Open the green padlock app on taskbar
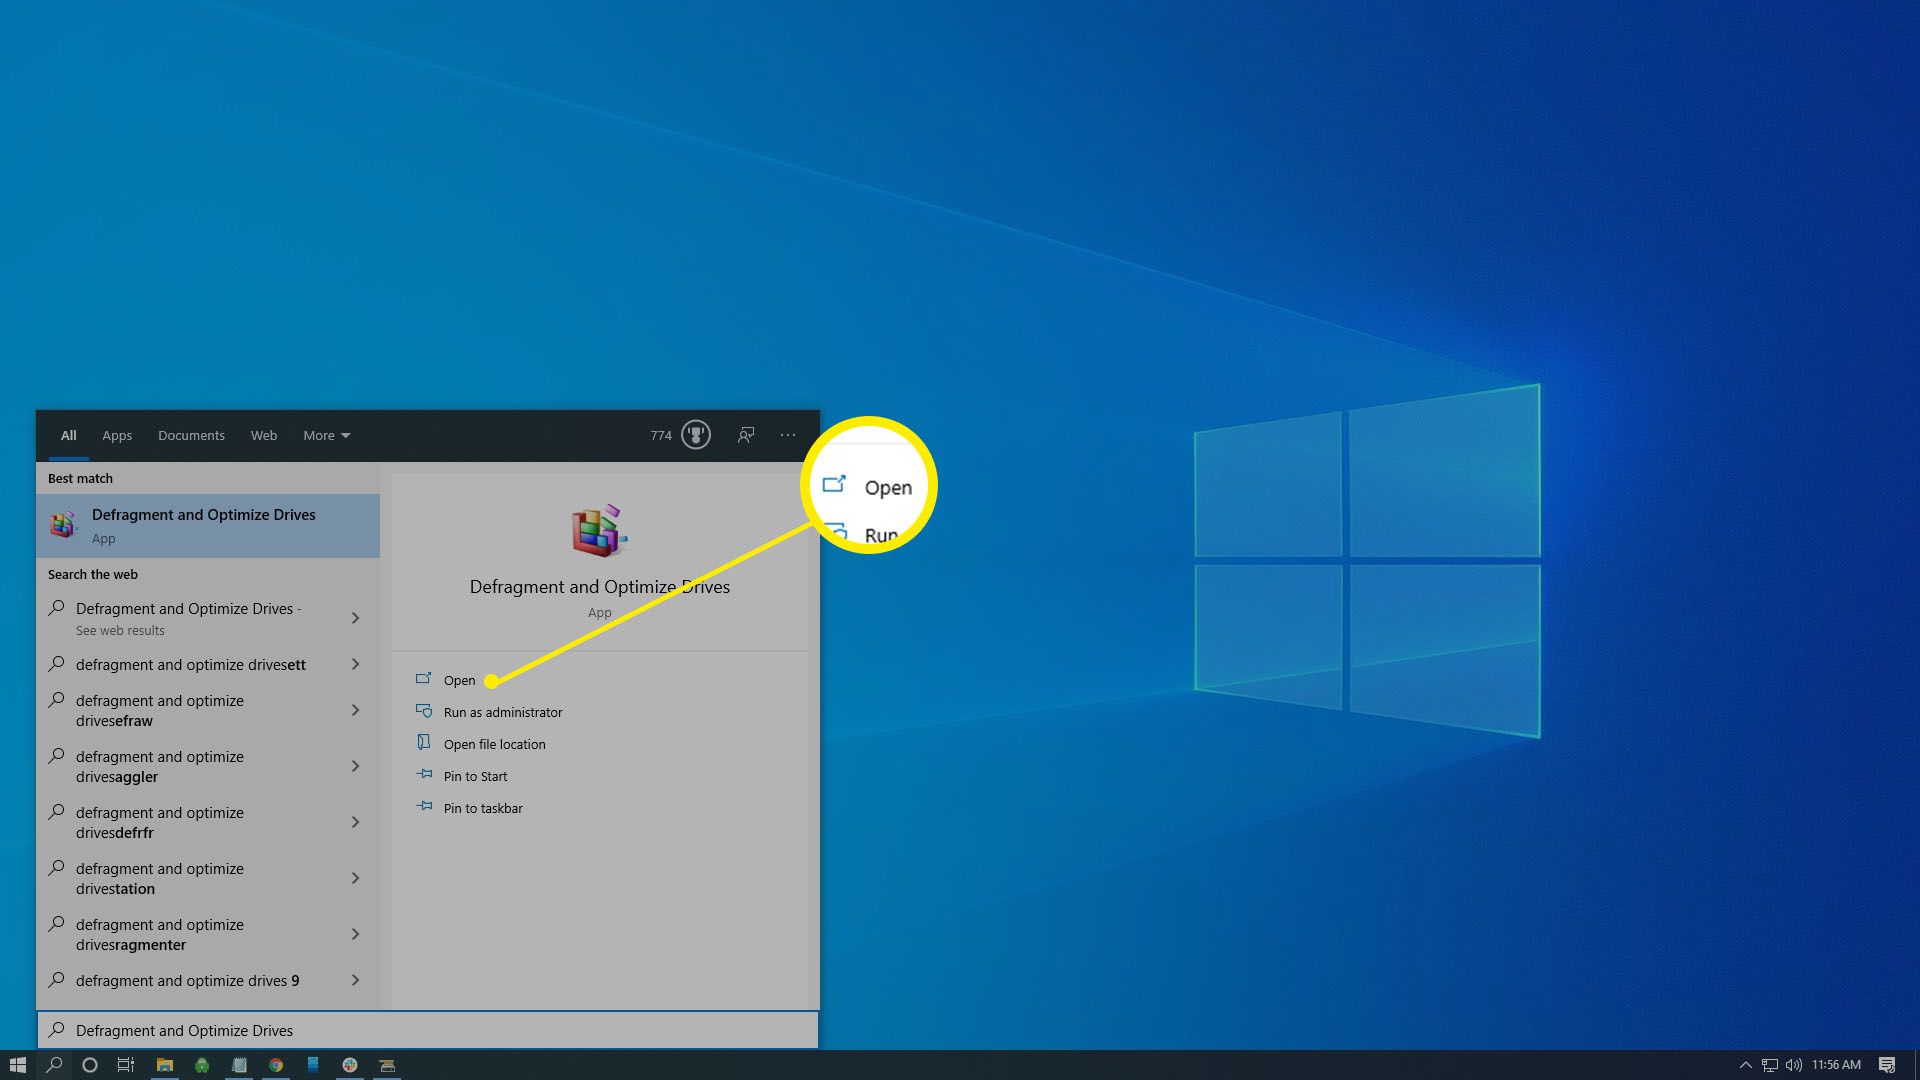Viewport: 1920px width, 1080px height. tap(202, 1065)
